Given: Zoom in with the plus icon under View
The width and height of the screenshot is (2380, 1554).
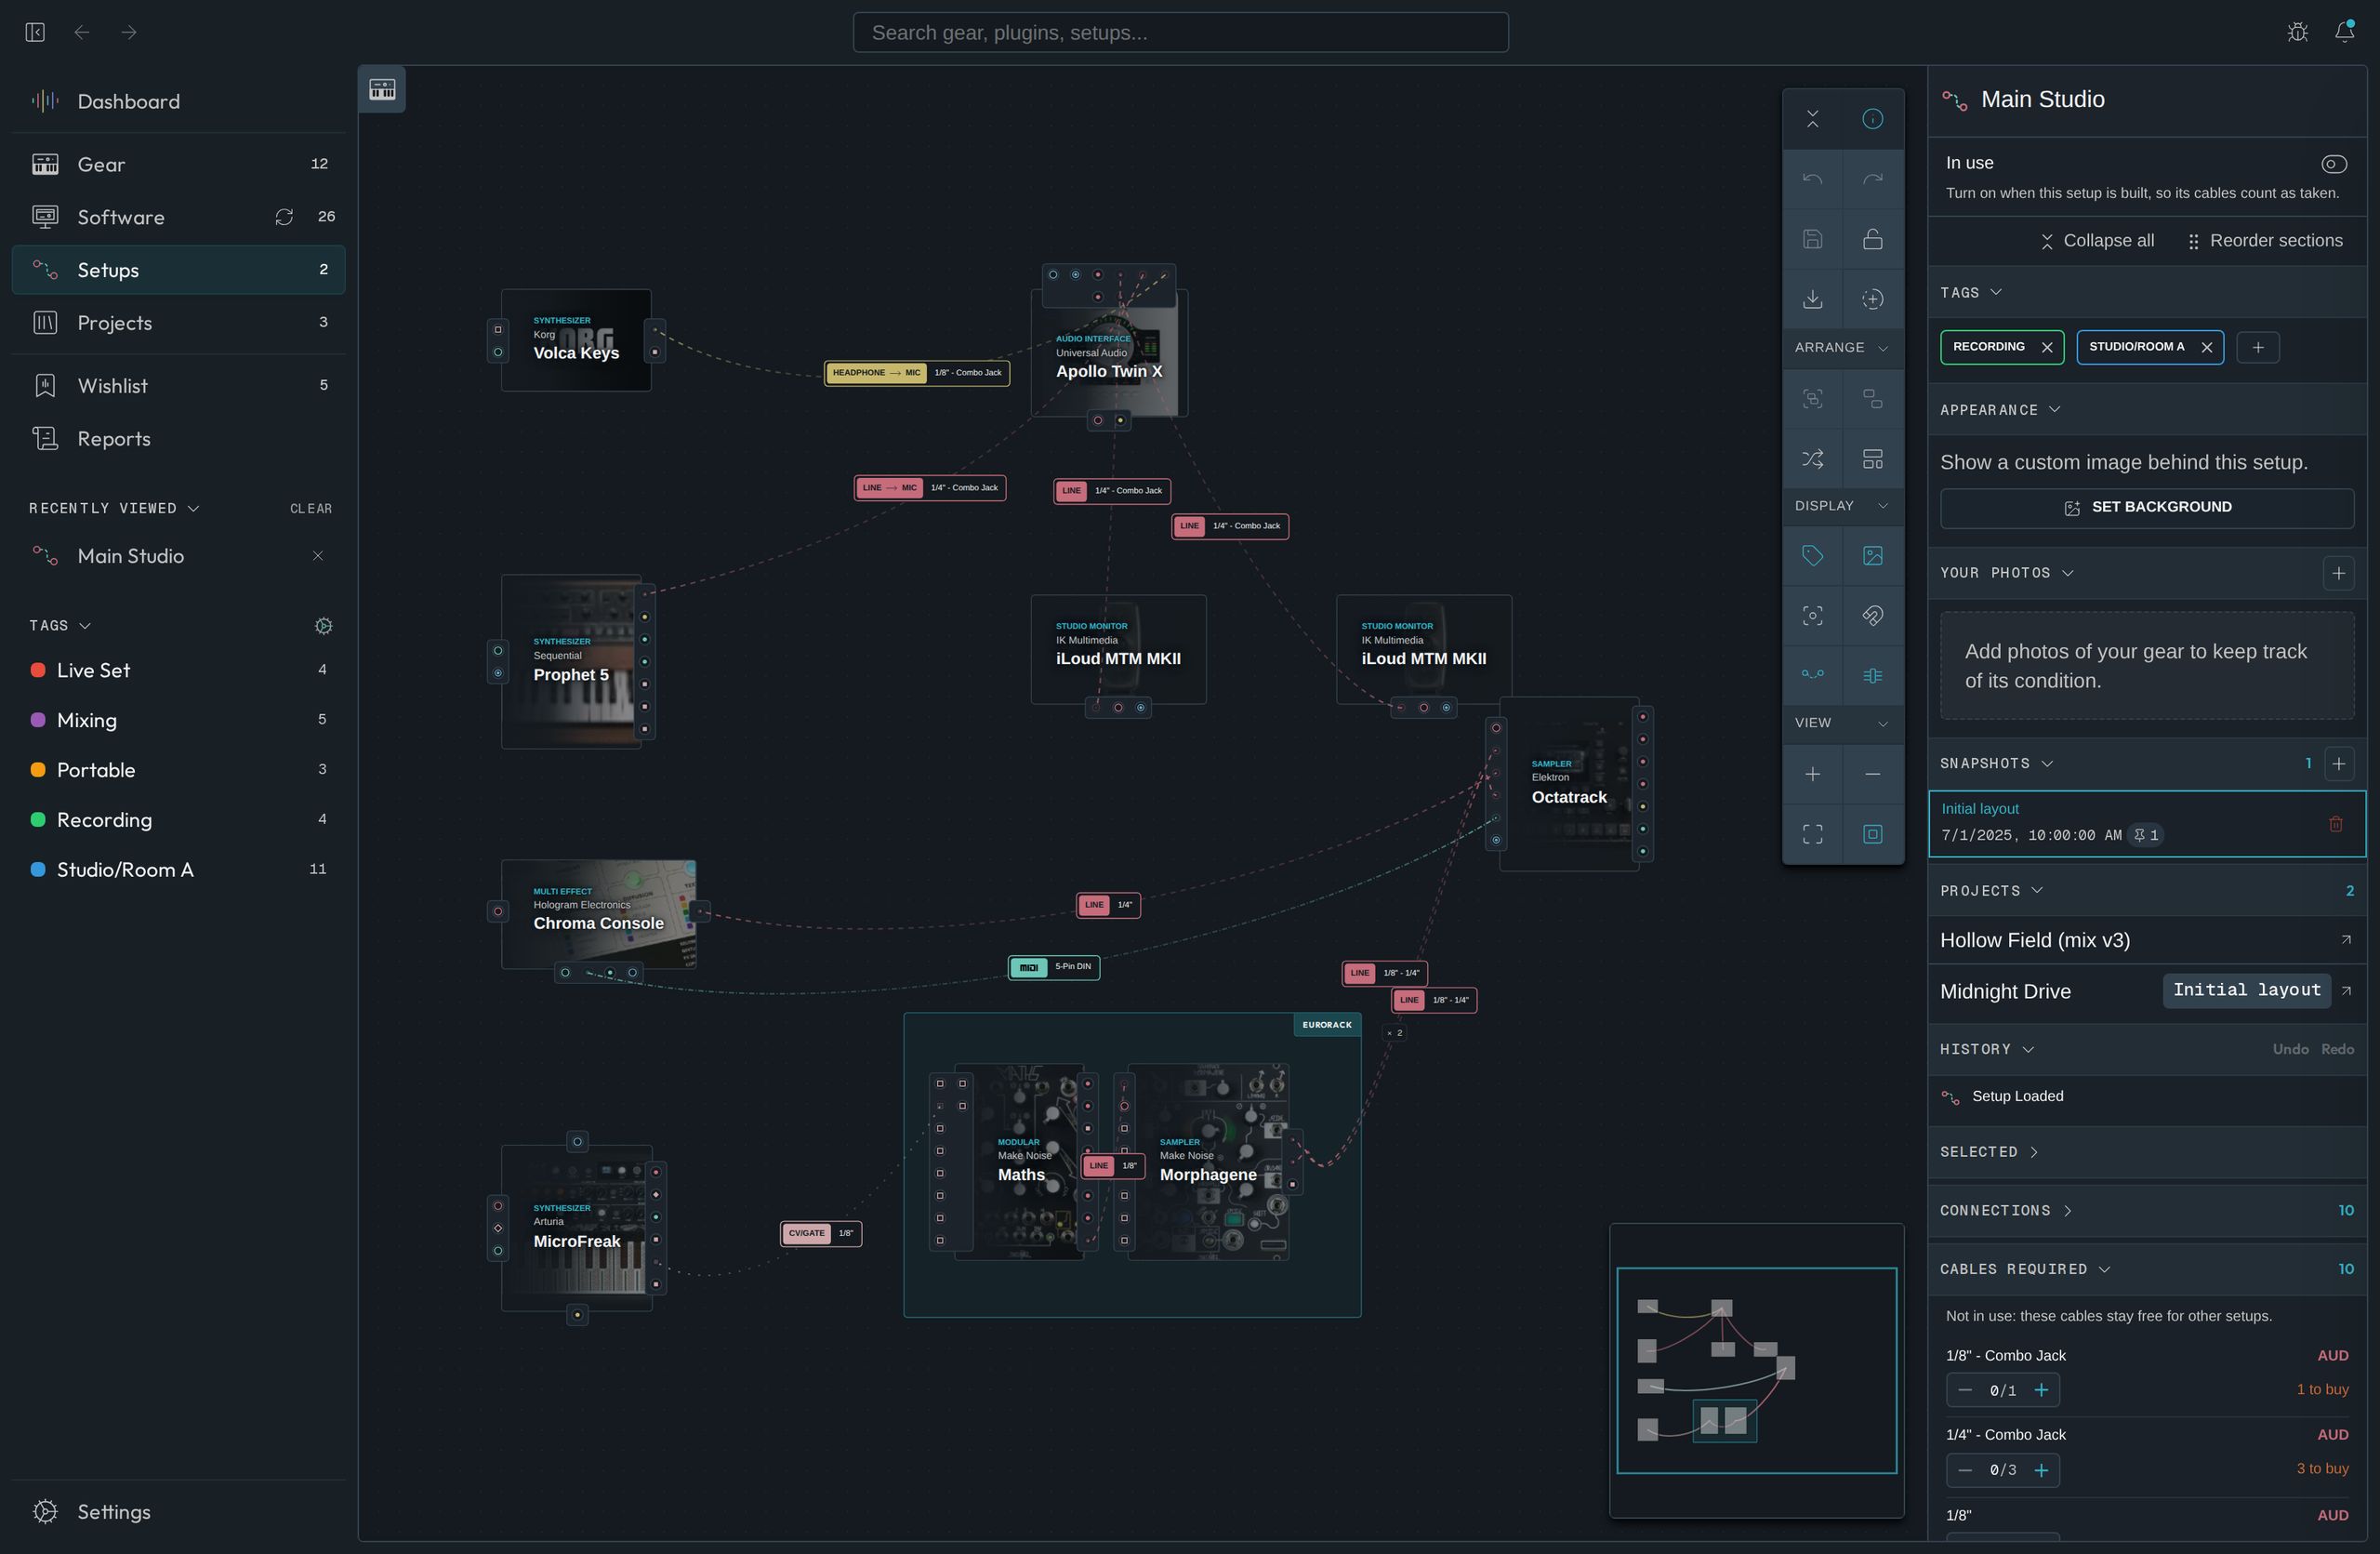Looking at the screenshot, I should pyautogui.click(x=1812, y=774).
